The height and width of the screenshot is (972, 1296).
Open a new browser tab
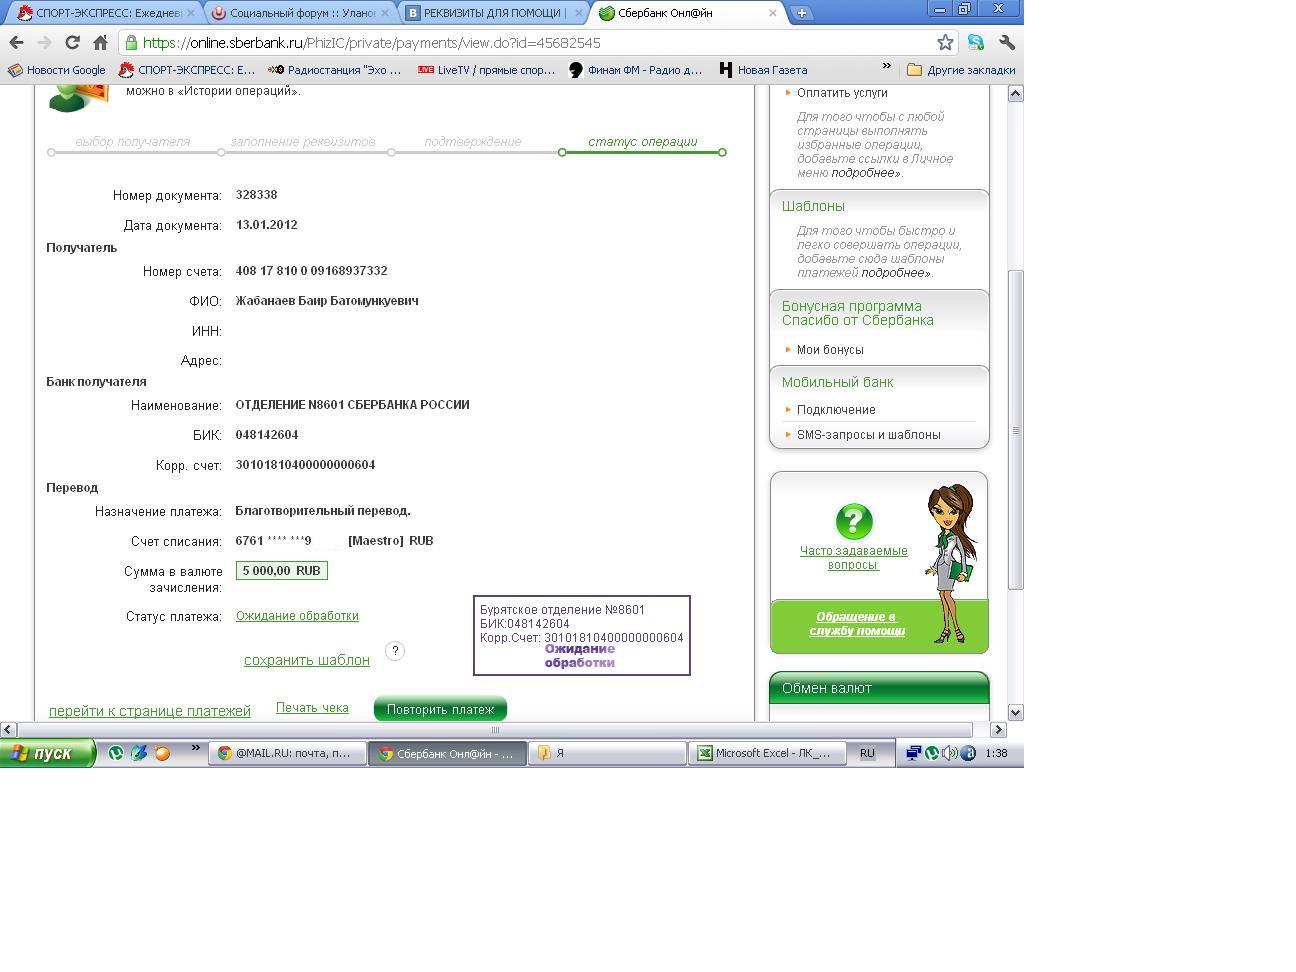(x=802, y=13)
